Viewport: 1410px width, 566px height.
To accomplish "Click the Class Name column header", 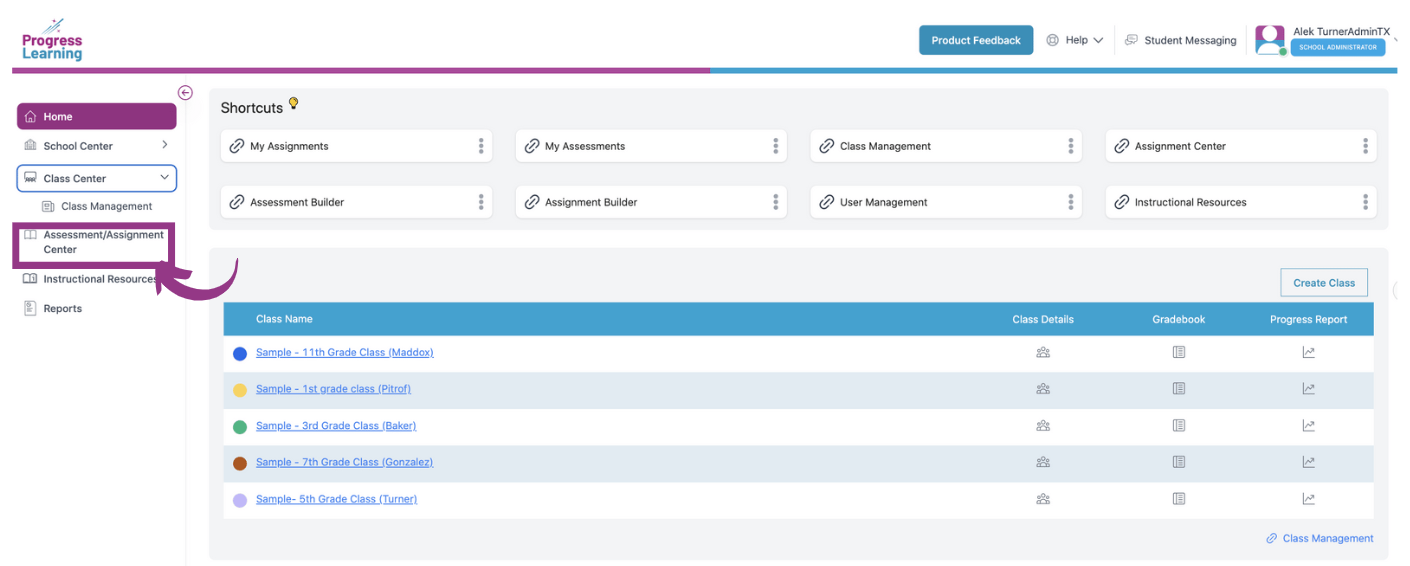I will [284, 319].
